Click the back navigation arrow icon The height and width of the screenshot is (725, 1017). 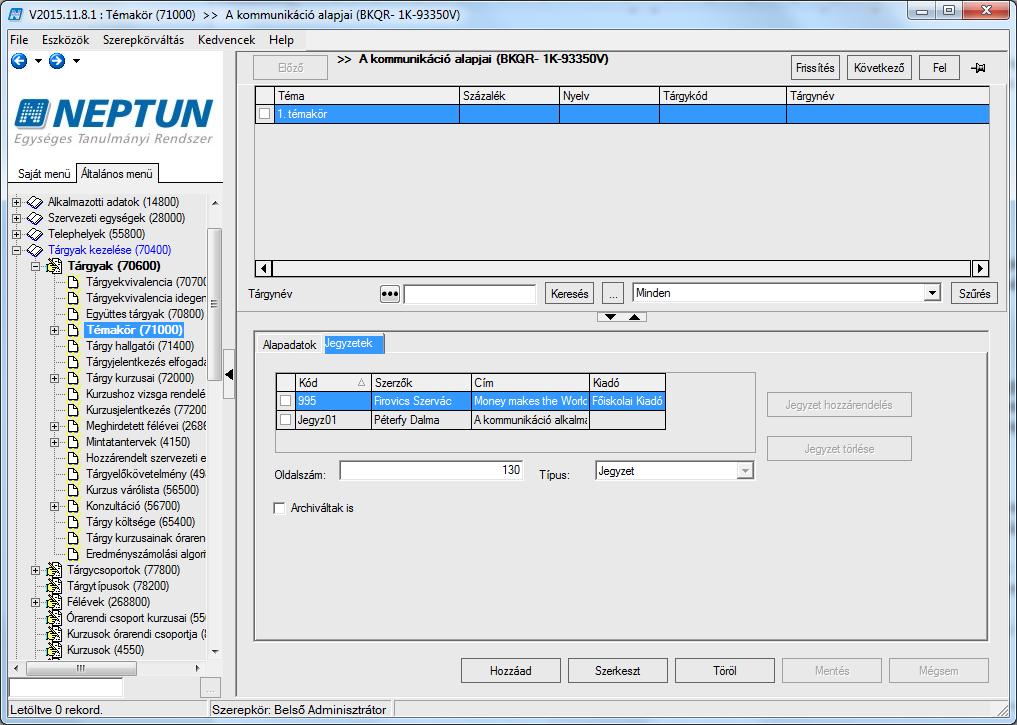(x=19, y=61)
